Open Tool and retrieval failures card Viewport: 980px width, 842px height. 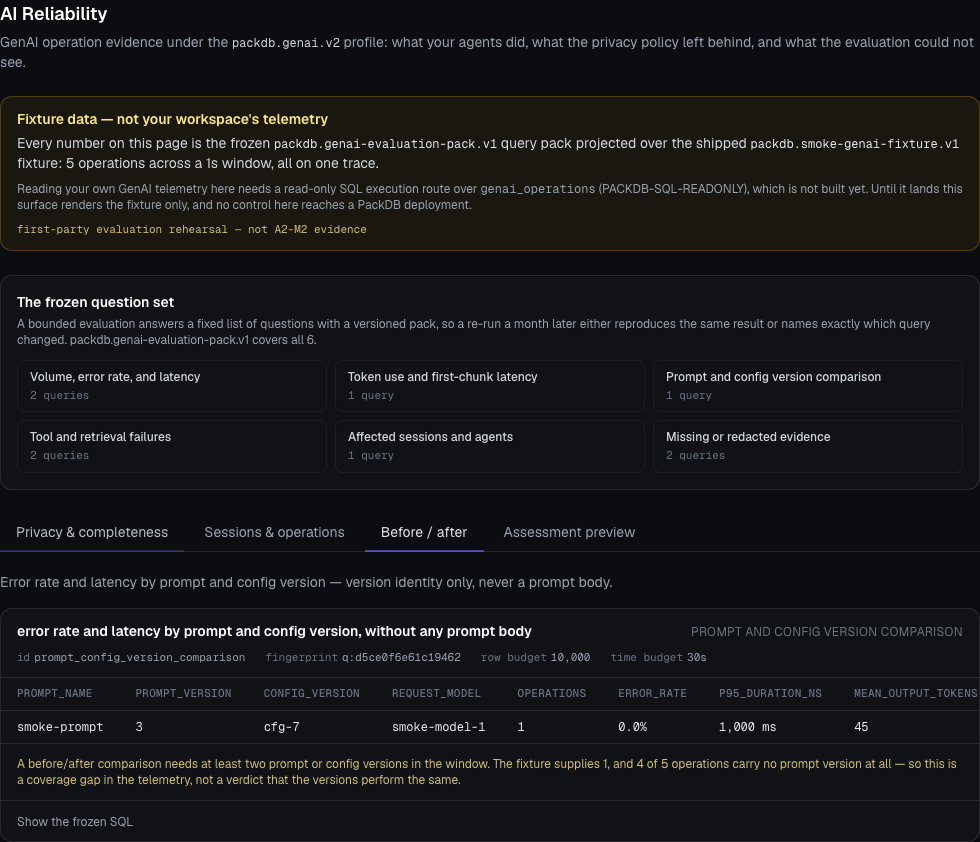tap(172, 446)
